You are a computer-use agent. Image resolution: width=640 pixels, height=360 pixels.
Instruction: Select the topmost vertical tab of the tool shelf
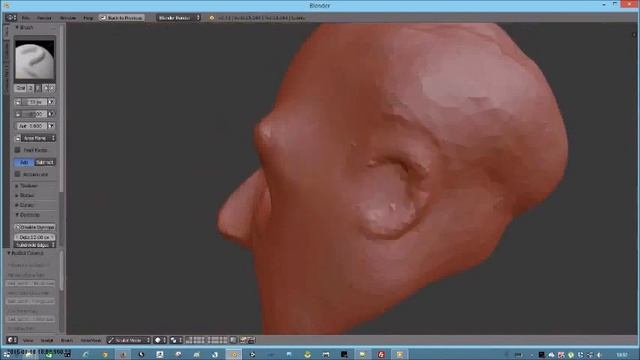[7, 32]
